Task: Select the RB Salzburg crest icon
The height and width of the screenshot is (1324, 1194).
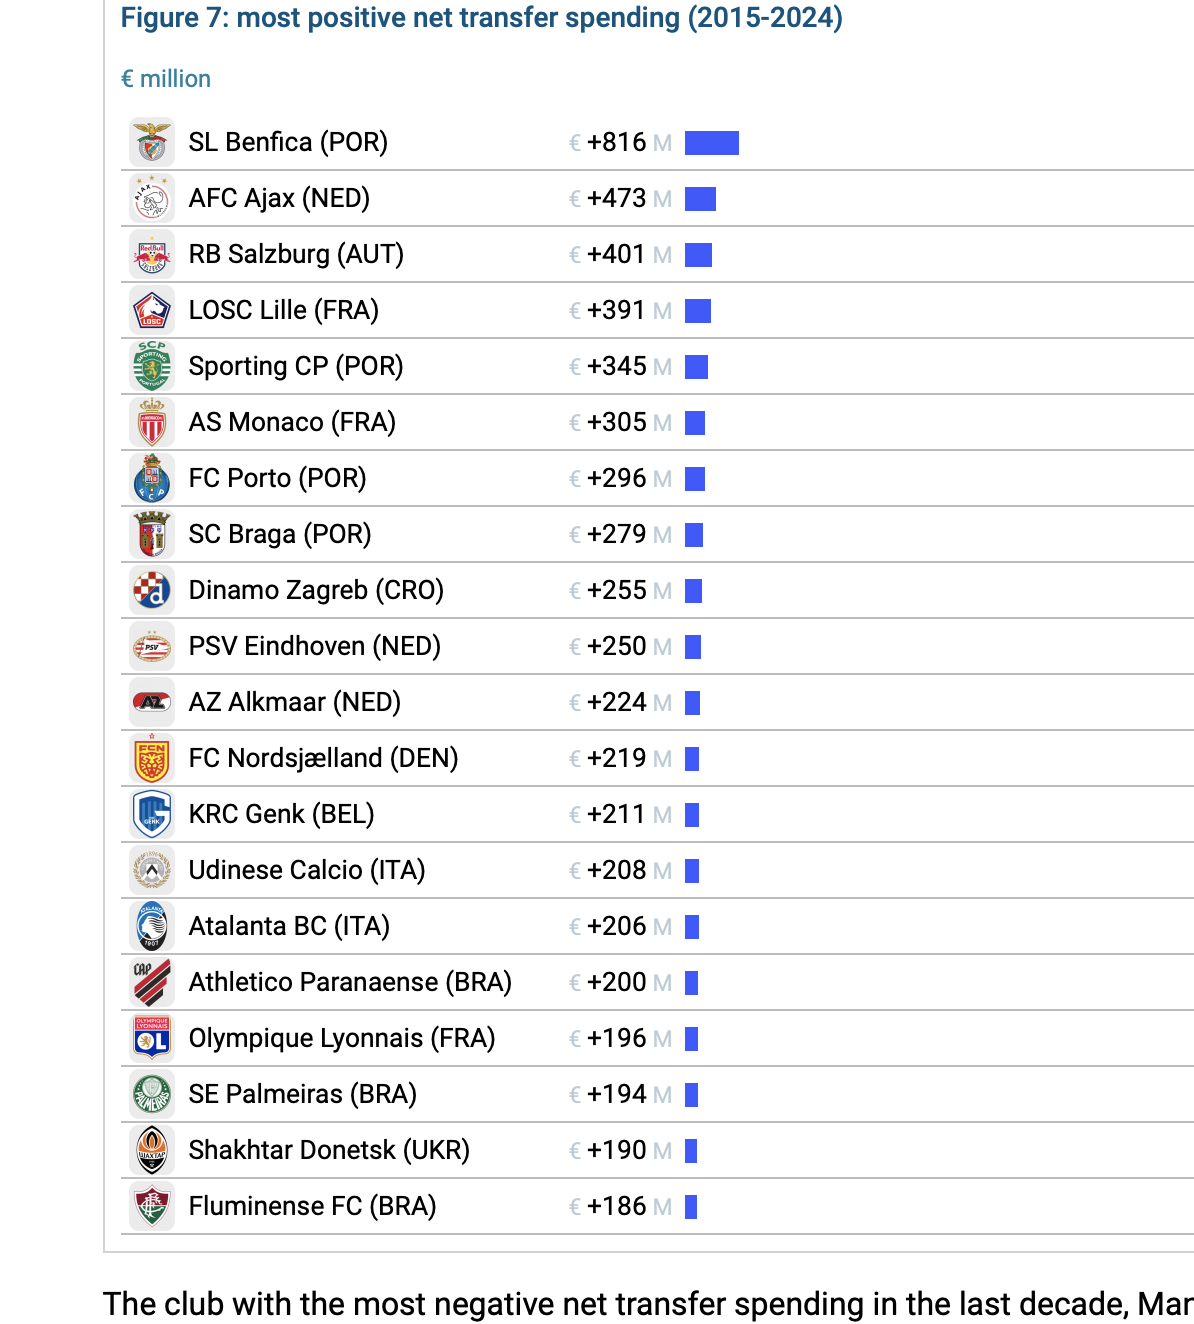Action: [x=152, y=254]
